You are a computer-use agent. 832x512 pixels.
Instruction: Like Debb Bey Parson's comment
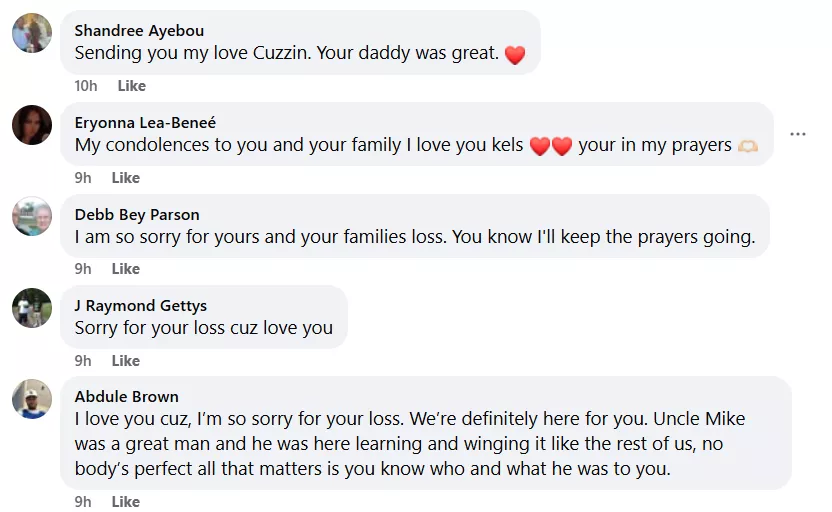coord(126,269)
